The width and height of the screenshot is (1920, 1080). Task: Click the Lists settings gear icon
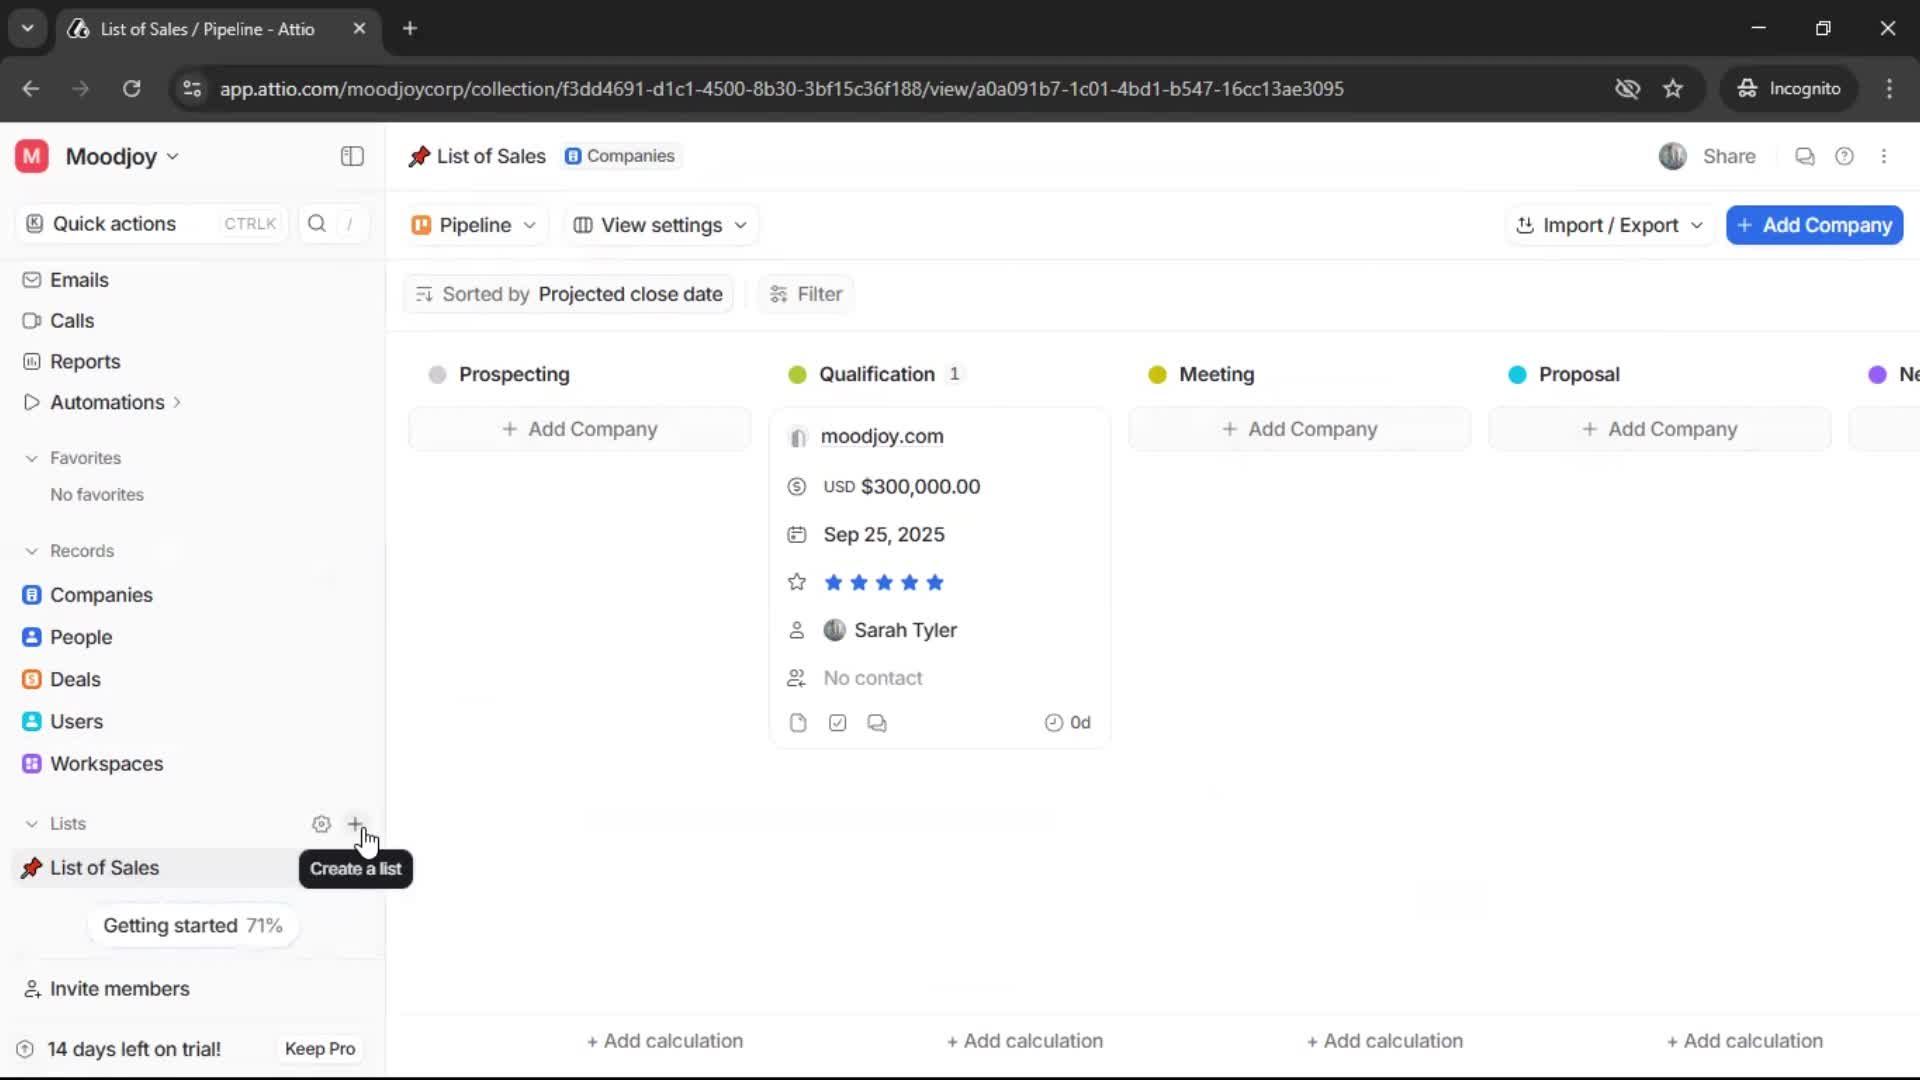pyautogui.click(x=321, y=823)
